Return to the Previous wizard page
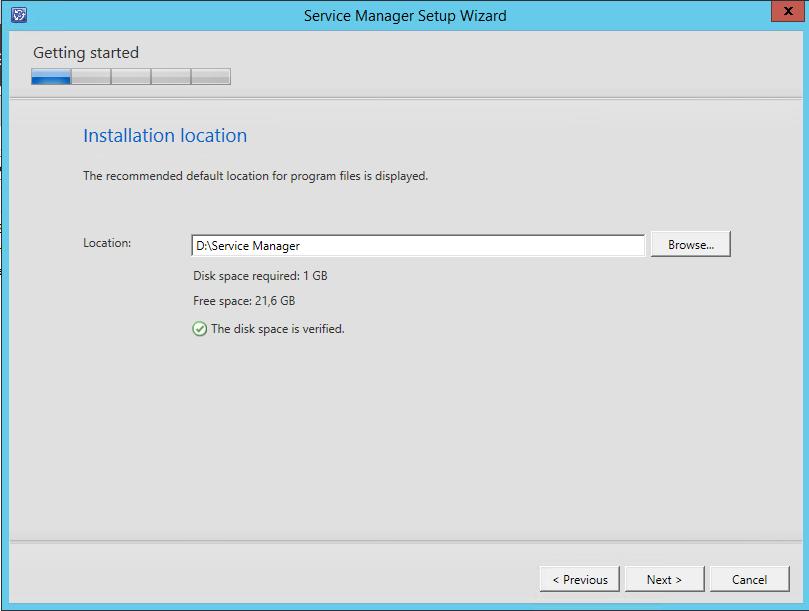This screenshot has width=809, height=611. 580,580
